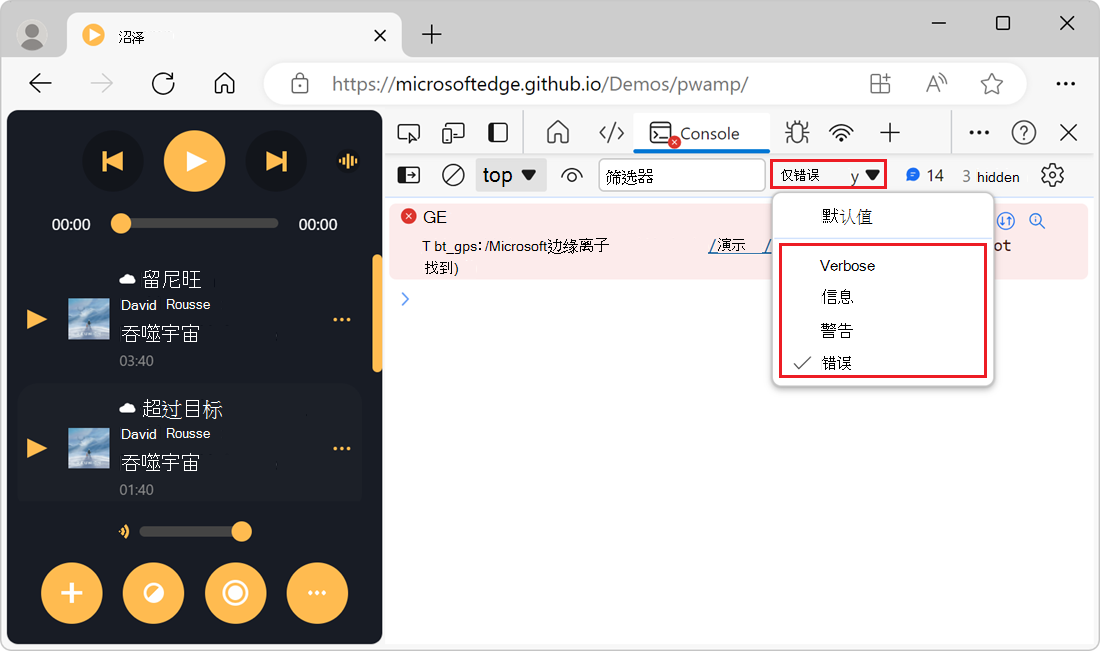This screenshot has height=651, width=1100.
Task: Uncheck the 错误 log level
Action: pyautogui.click(x=838, y=362)
